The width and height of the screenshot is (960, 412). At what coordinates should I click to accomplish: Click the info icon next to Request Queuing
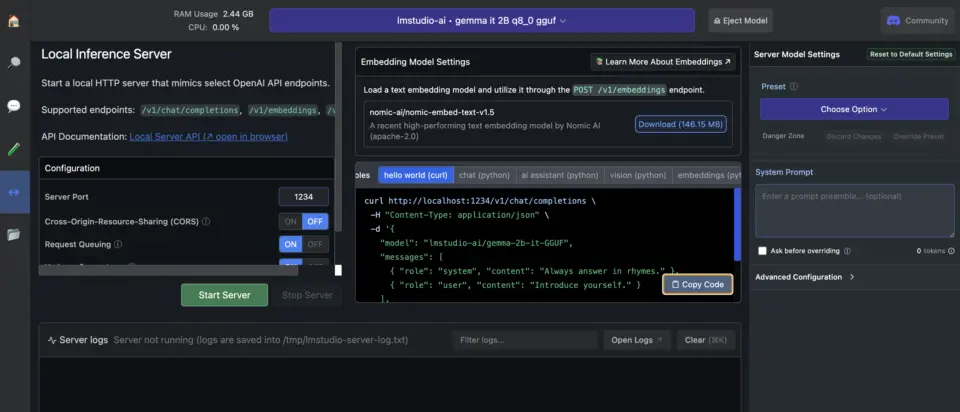click(118, 244)
